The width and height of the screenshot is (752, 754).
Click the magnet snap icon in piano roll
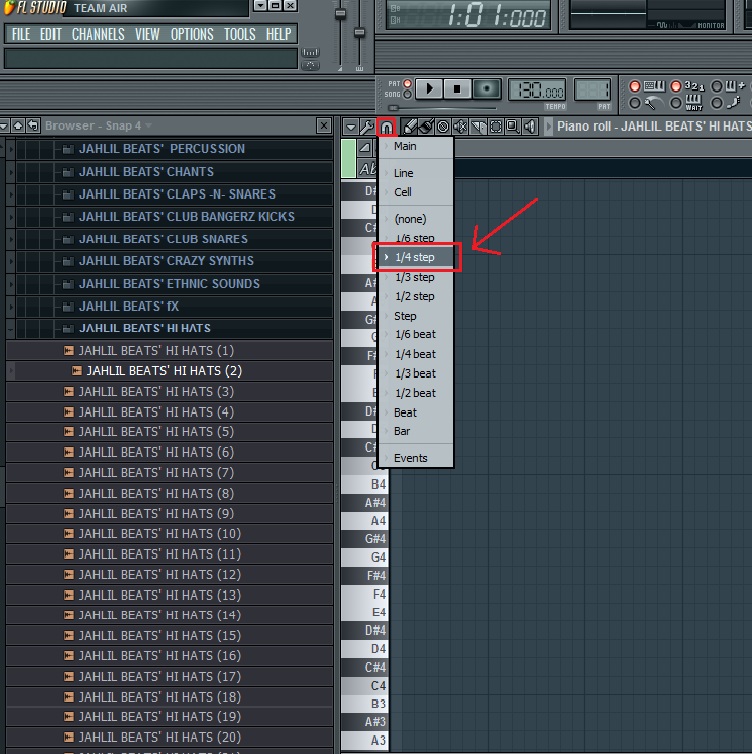coord(386,127)
